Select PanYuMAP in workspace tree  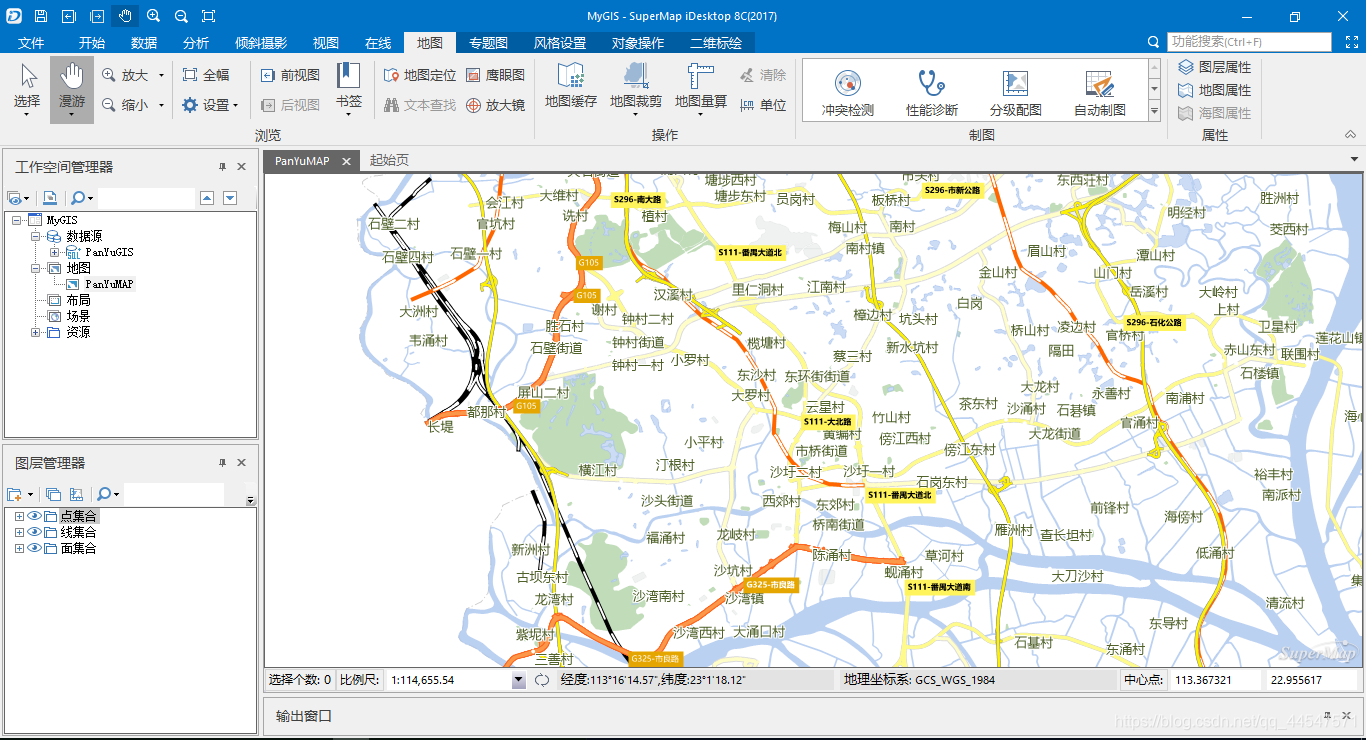click(109, 284)
